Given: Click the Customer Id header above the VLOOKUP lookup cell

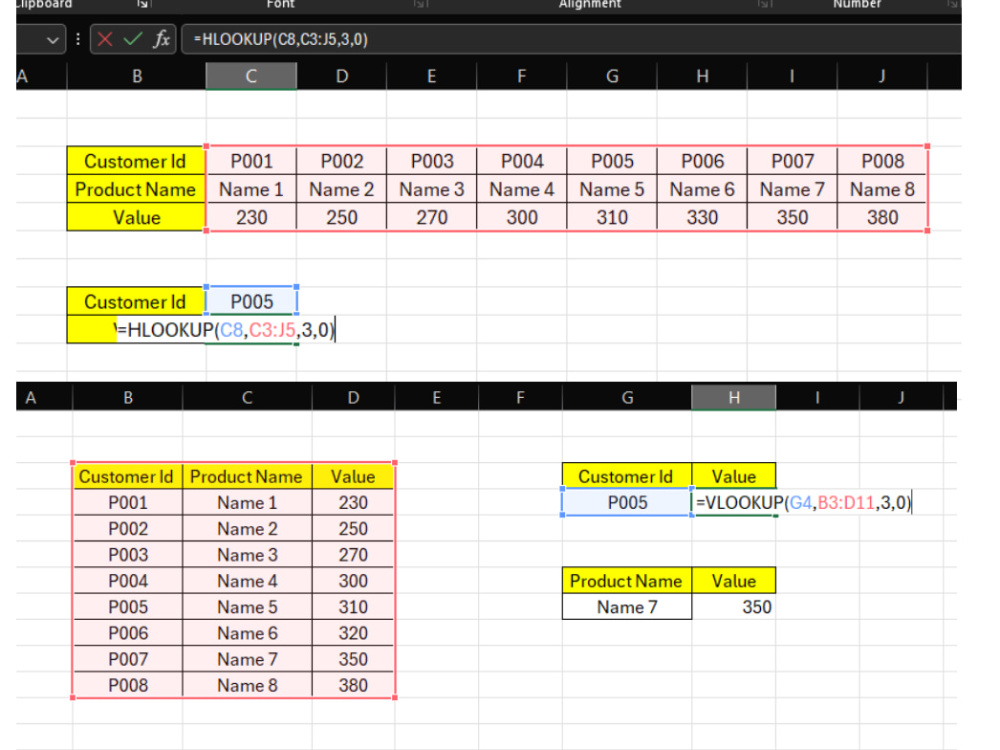Looking at the screenshot, I should point(626,476).
